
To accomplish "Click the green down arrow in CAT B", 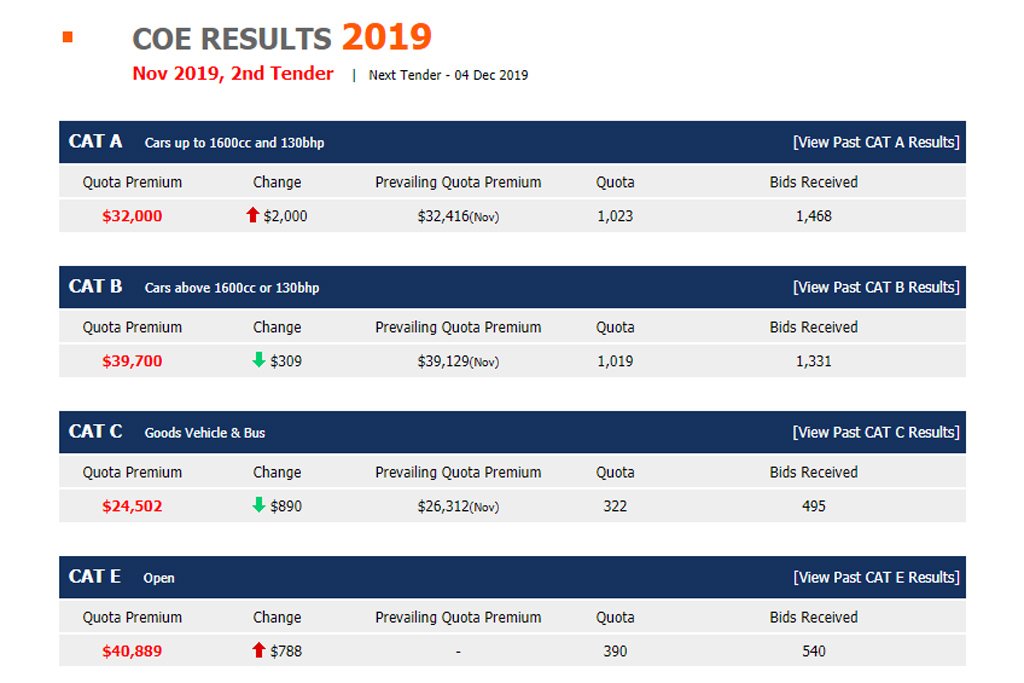I will (259, 360).
